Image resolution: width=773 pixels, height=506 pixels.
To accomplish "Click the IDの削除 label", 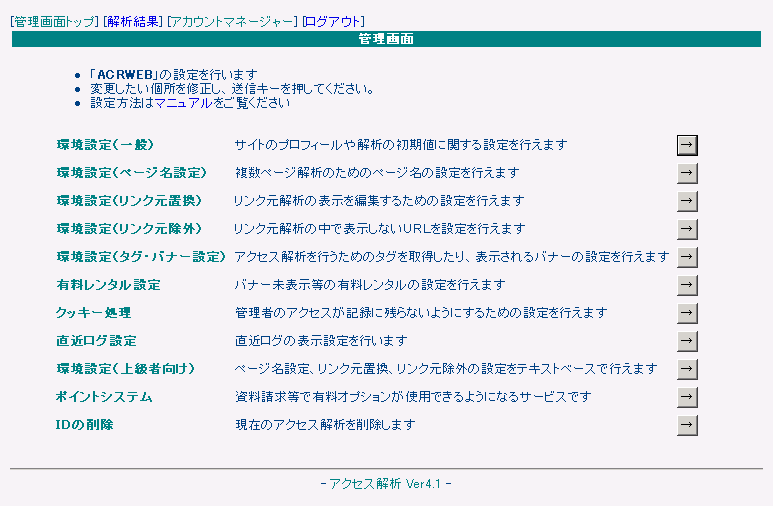I will pos(84,425).
